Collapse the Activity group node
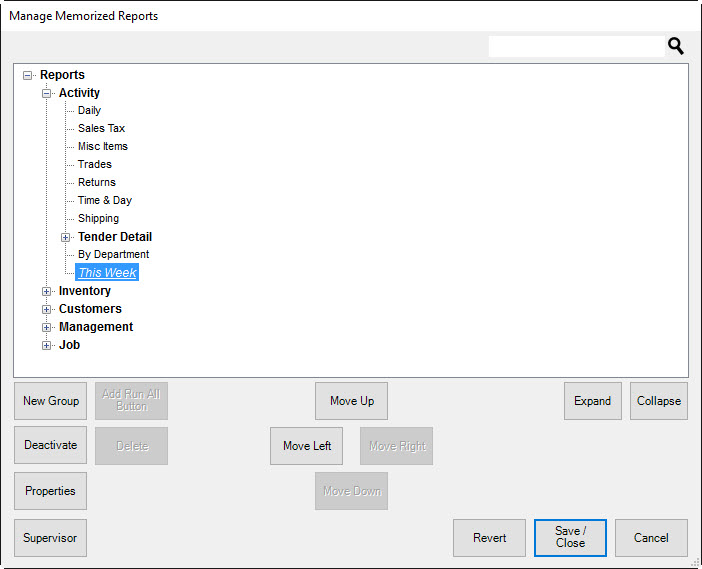This screenshot has height=569, width=702. (47, 93)
